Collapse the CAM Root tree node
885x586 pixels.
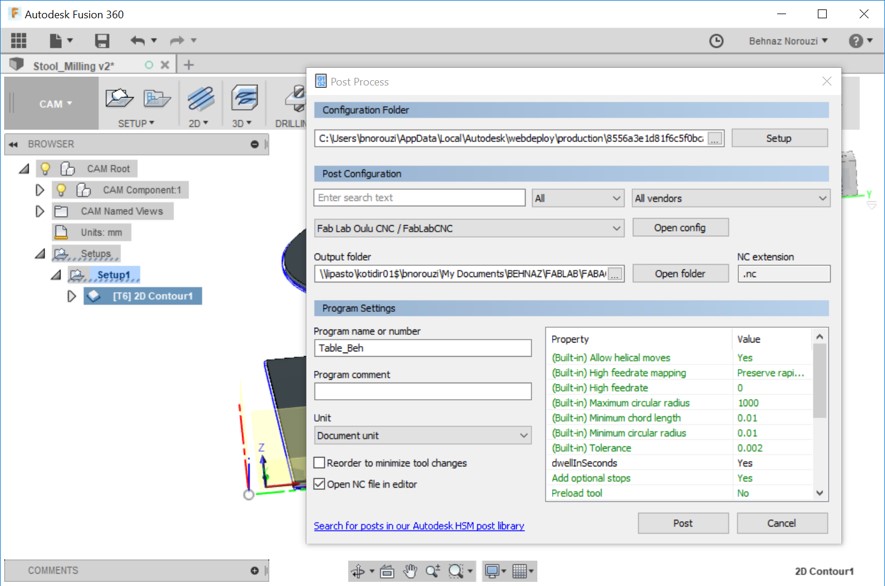click(x=24, y=168)
